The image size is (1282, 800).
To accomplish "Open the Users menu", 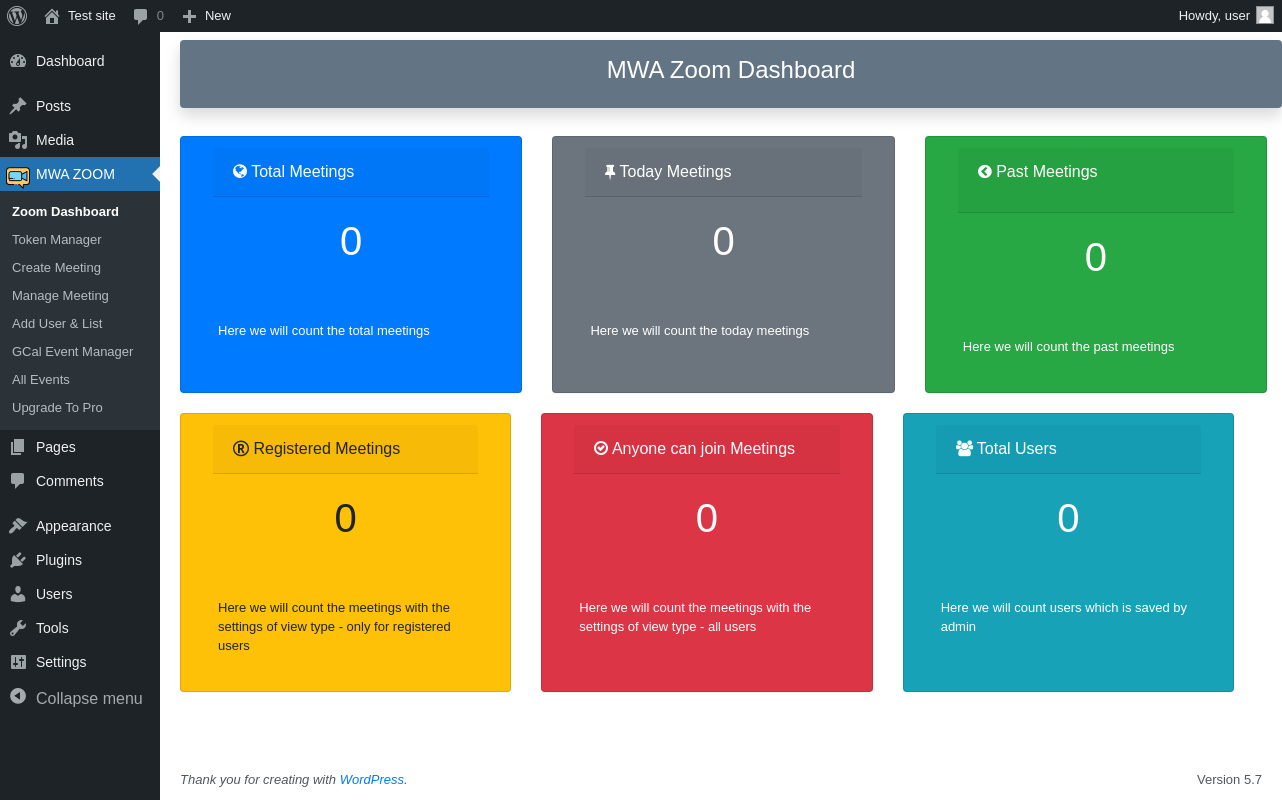I will point(80,594).
